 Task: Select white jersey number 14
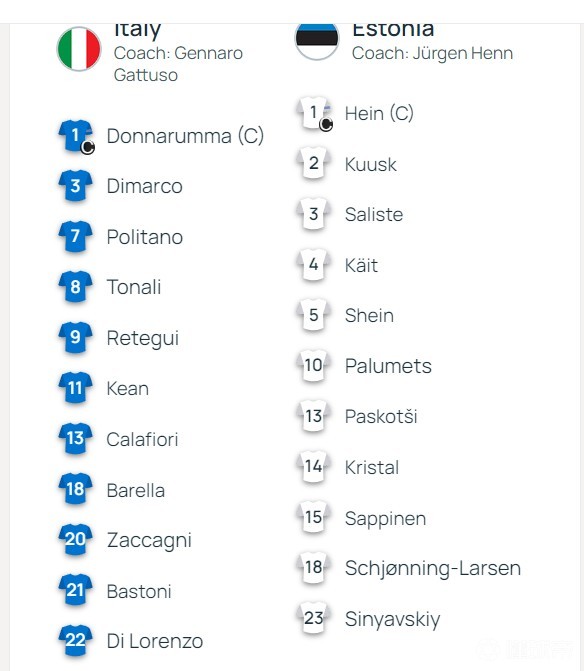tap(314, 467)
